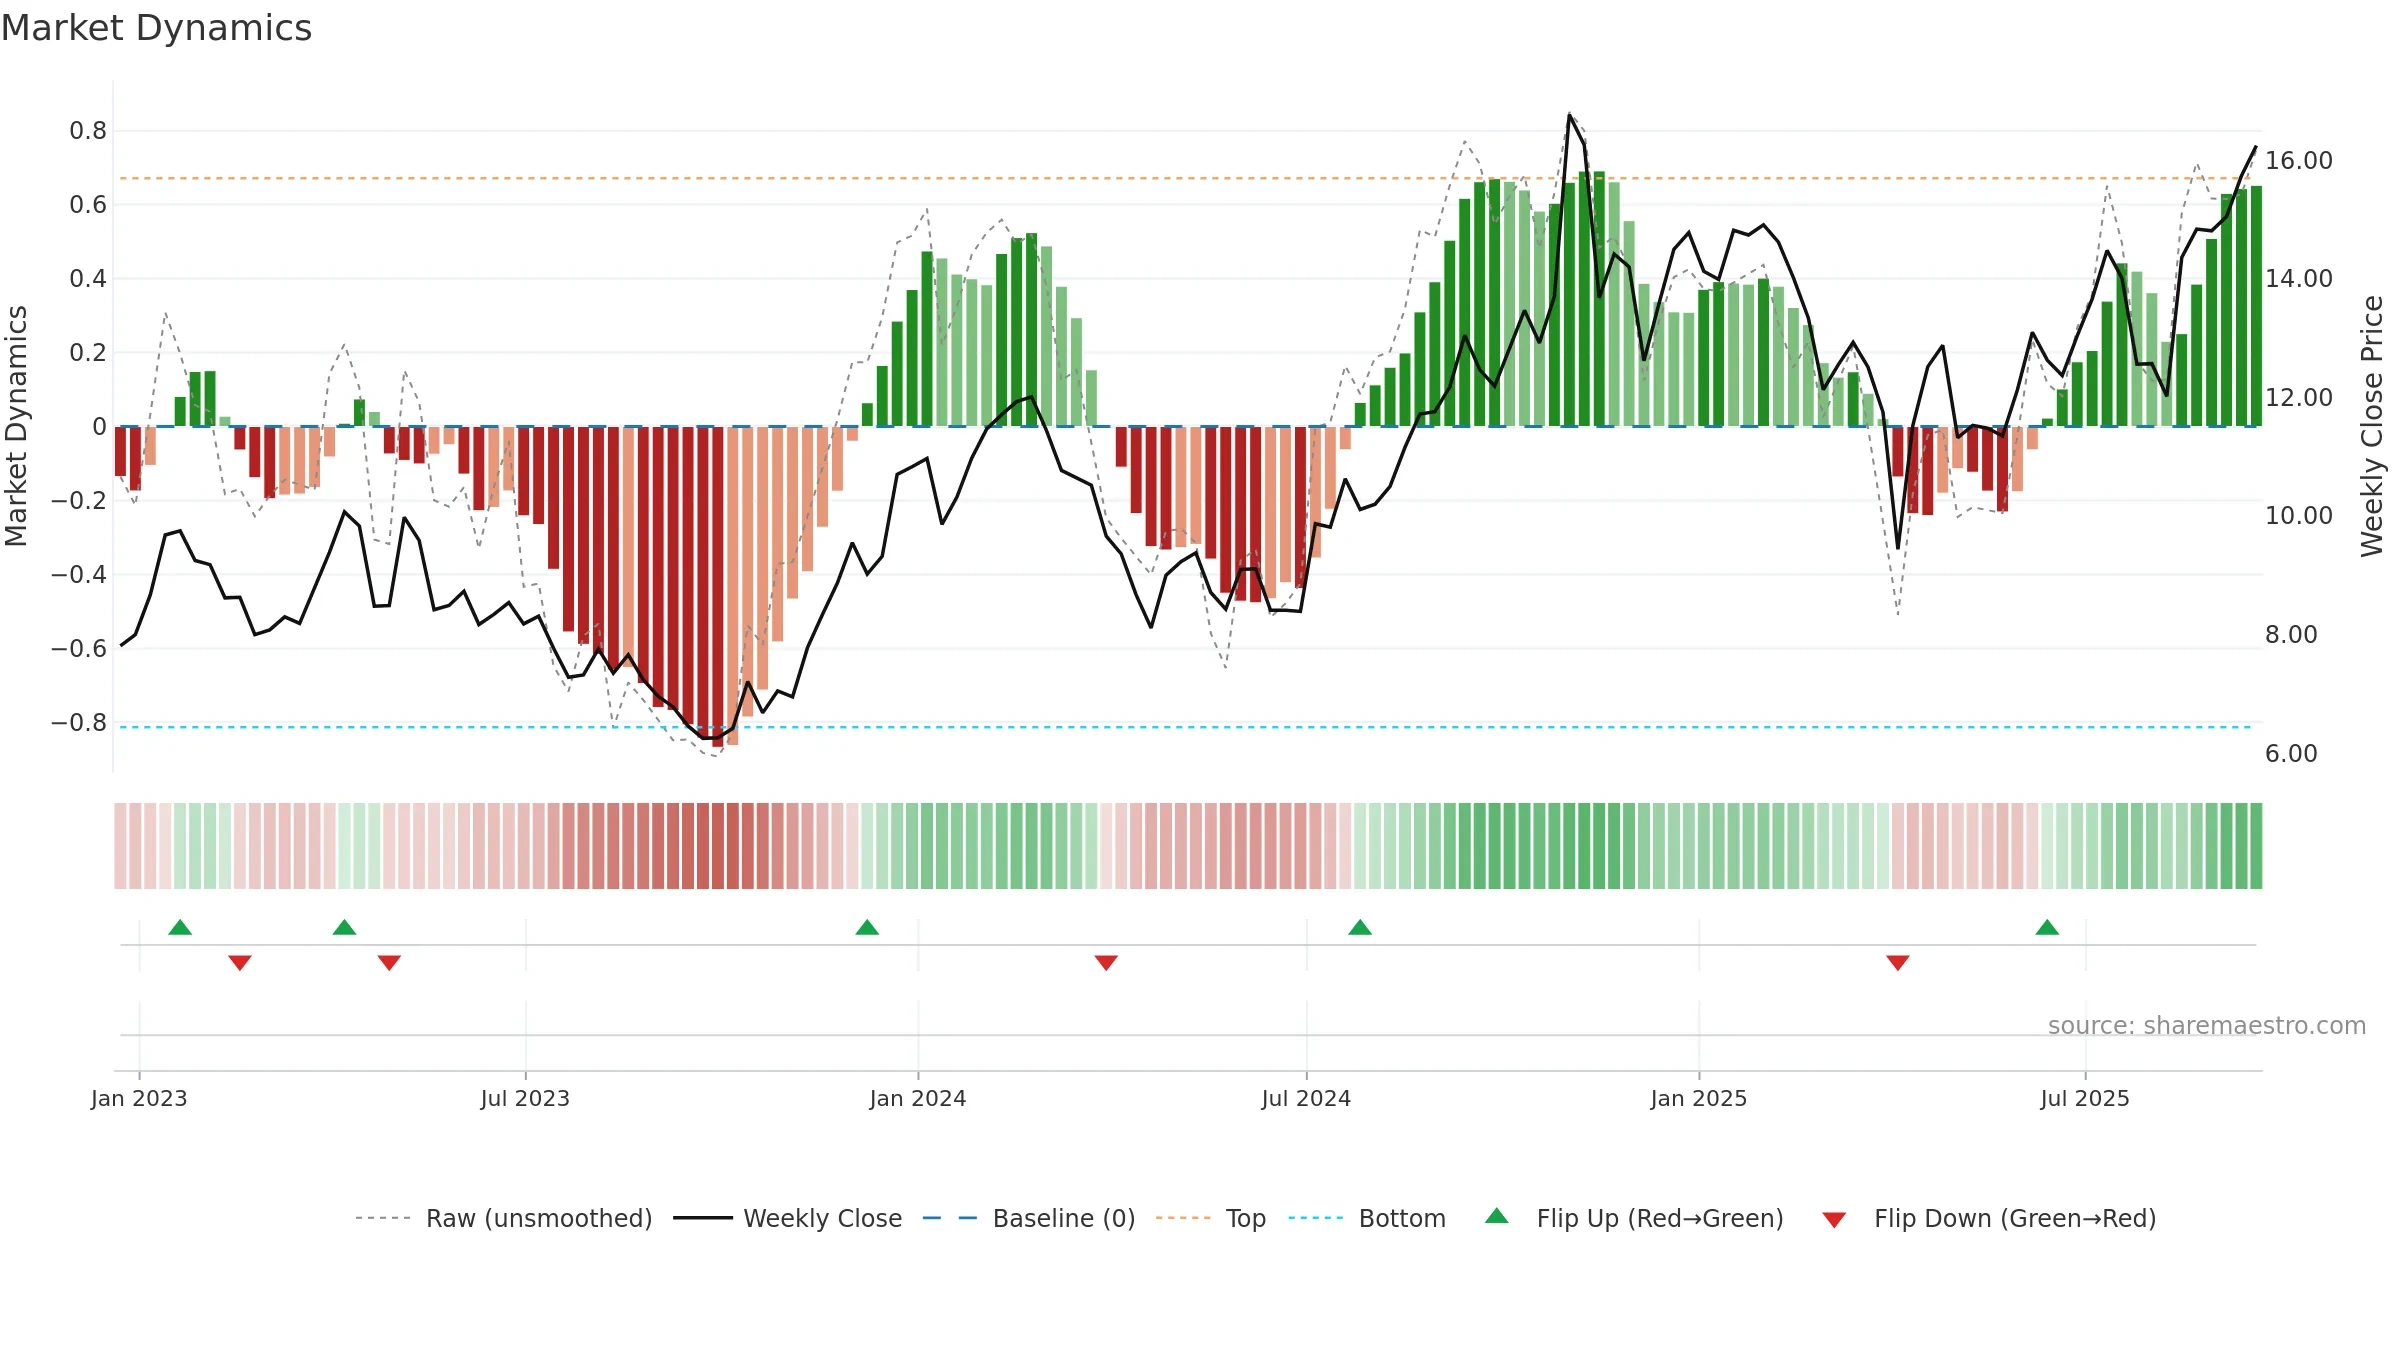Toggle the Bottom legend entry
The image size is (2400, 1350).
(1366, 1218)
